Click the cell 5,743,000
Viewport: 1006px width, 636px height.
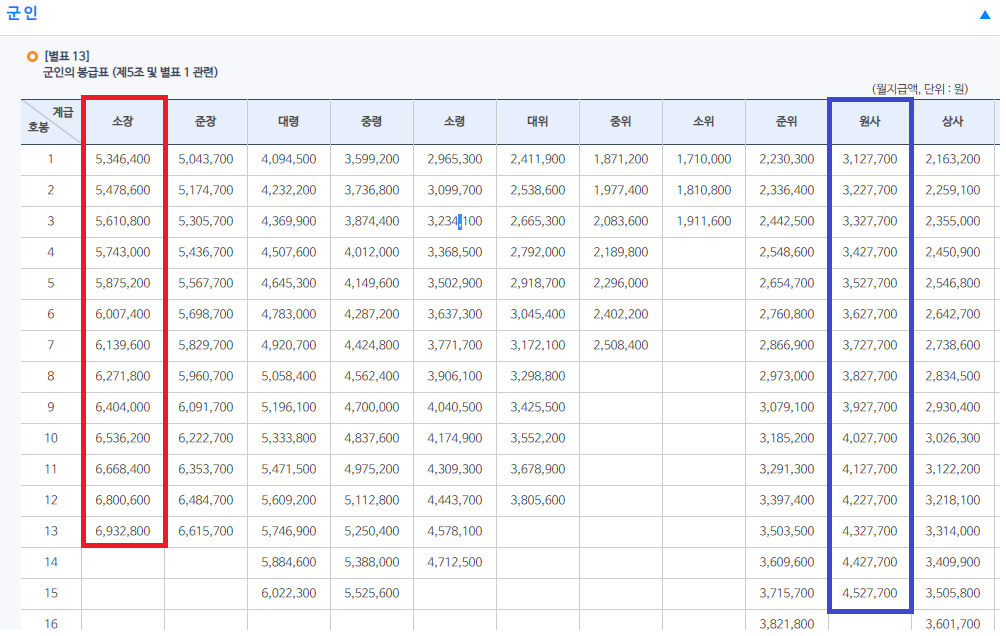coord(123,252)
